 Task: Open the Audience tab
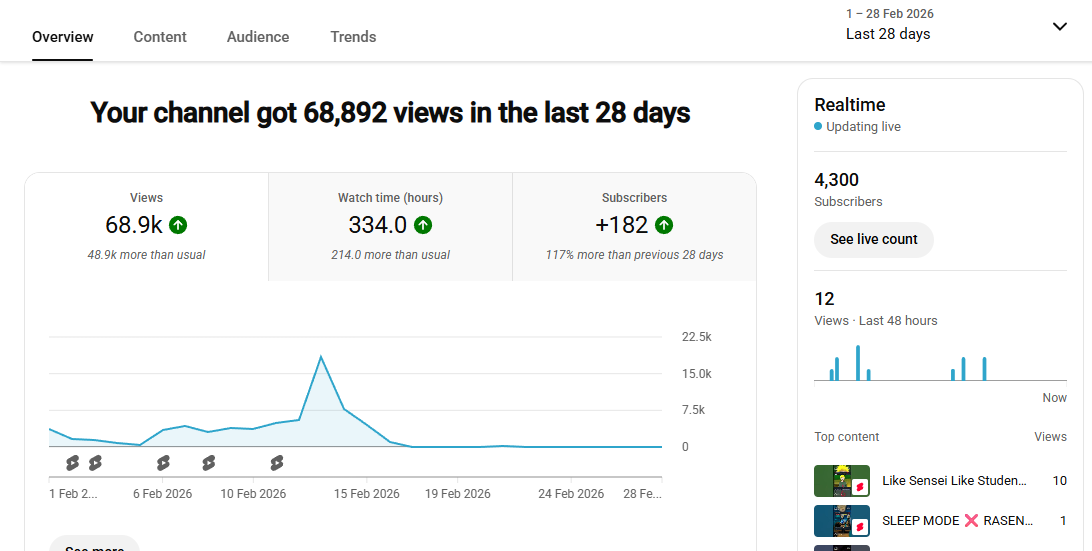(258, 37)
